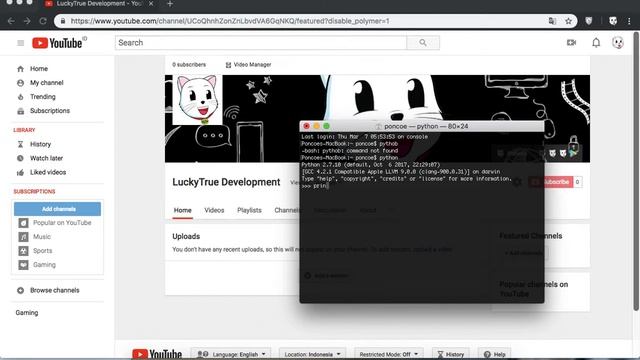Click the page vertical scrollbar

[x=636, y=171]
